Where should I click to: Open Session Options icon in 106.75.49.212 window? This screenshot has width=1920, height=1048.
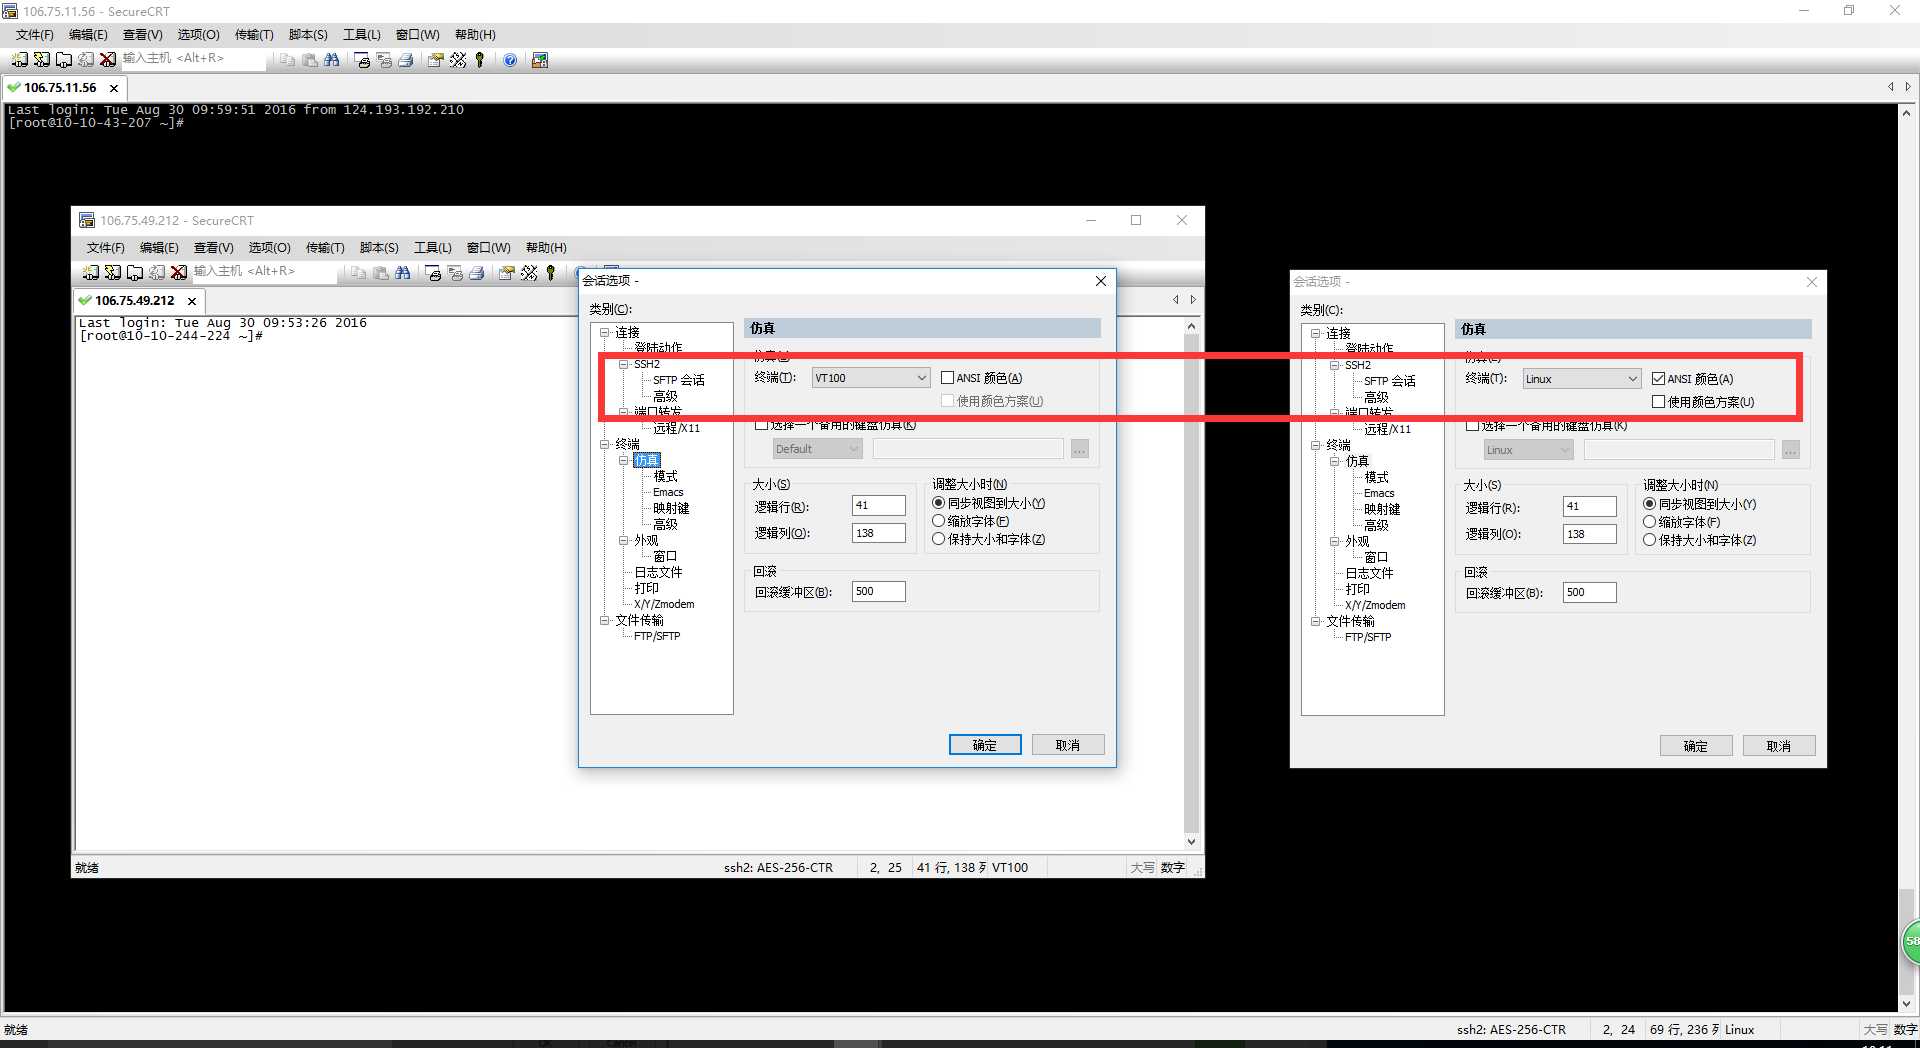click(x=506, y=273)
